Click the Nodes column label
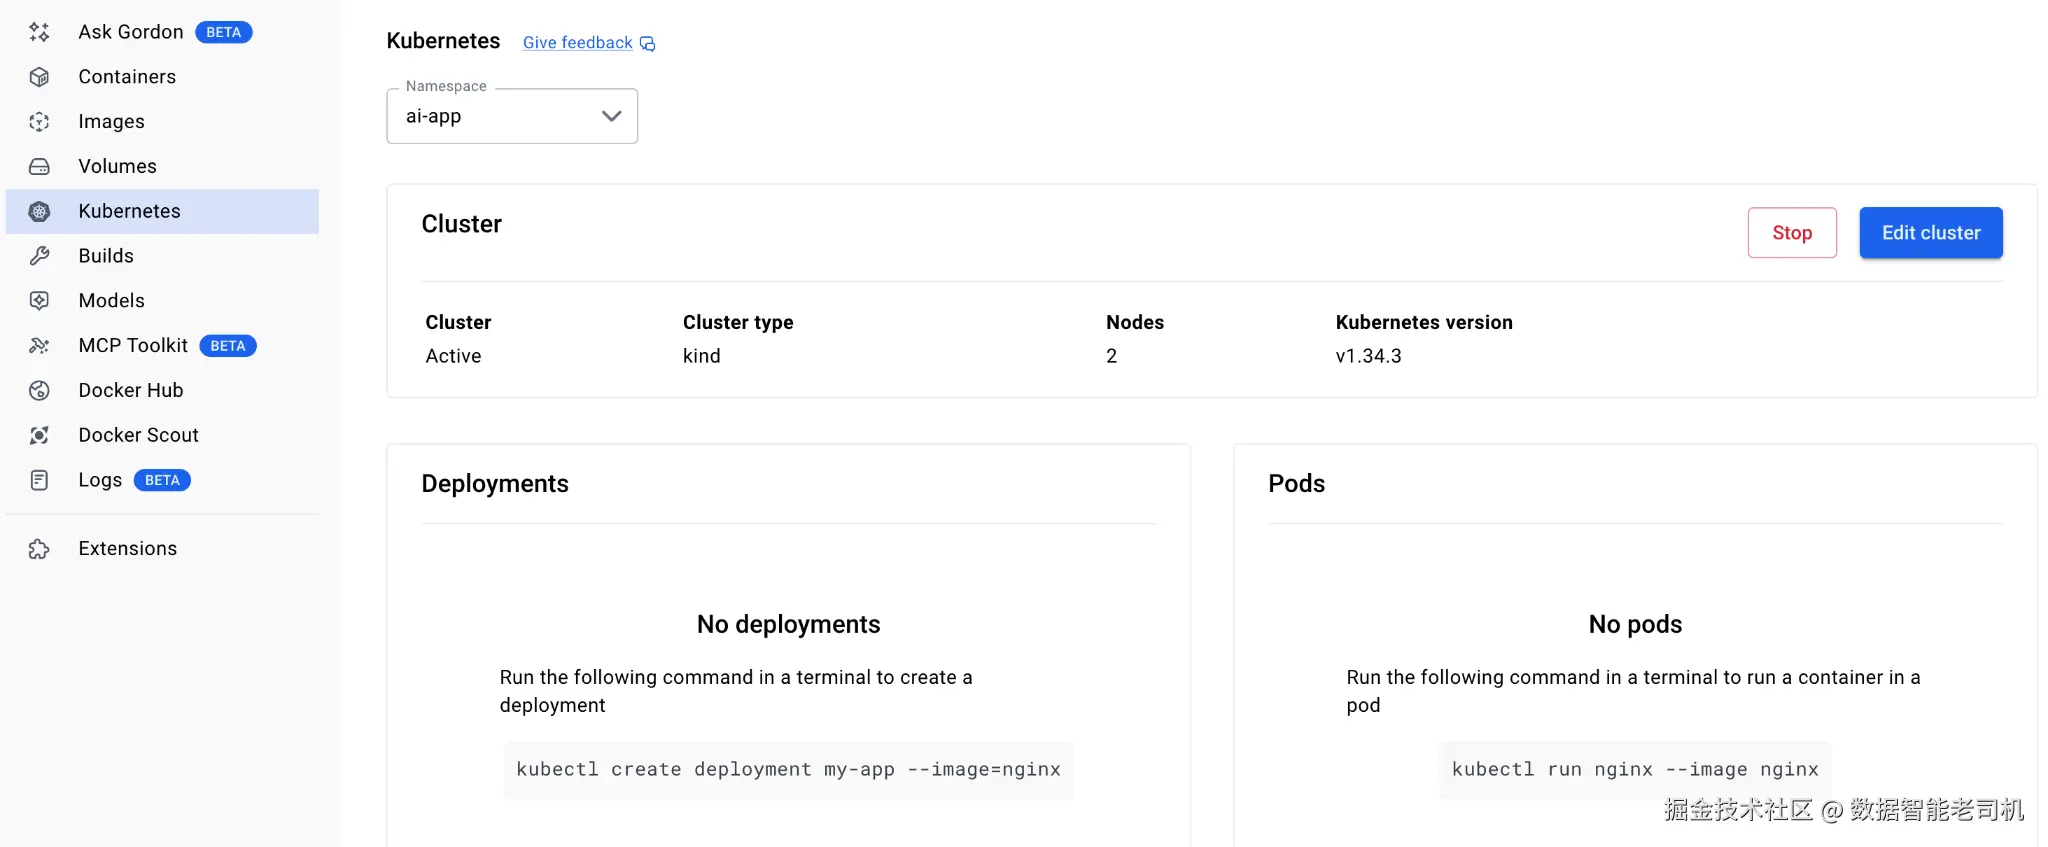2048x847 pixels. [1135, 322]
